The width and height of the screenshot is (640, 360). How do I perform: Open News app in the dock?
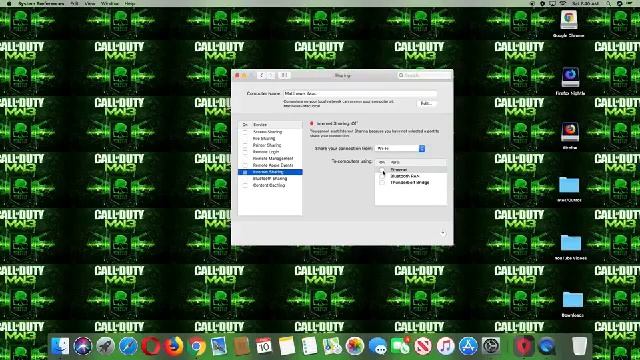(423, 346)
